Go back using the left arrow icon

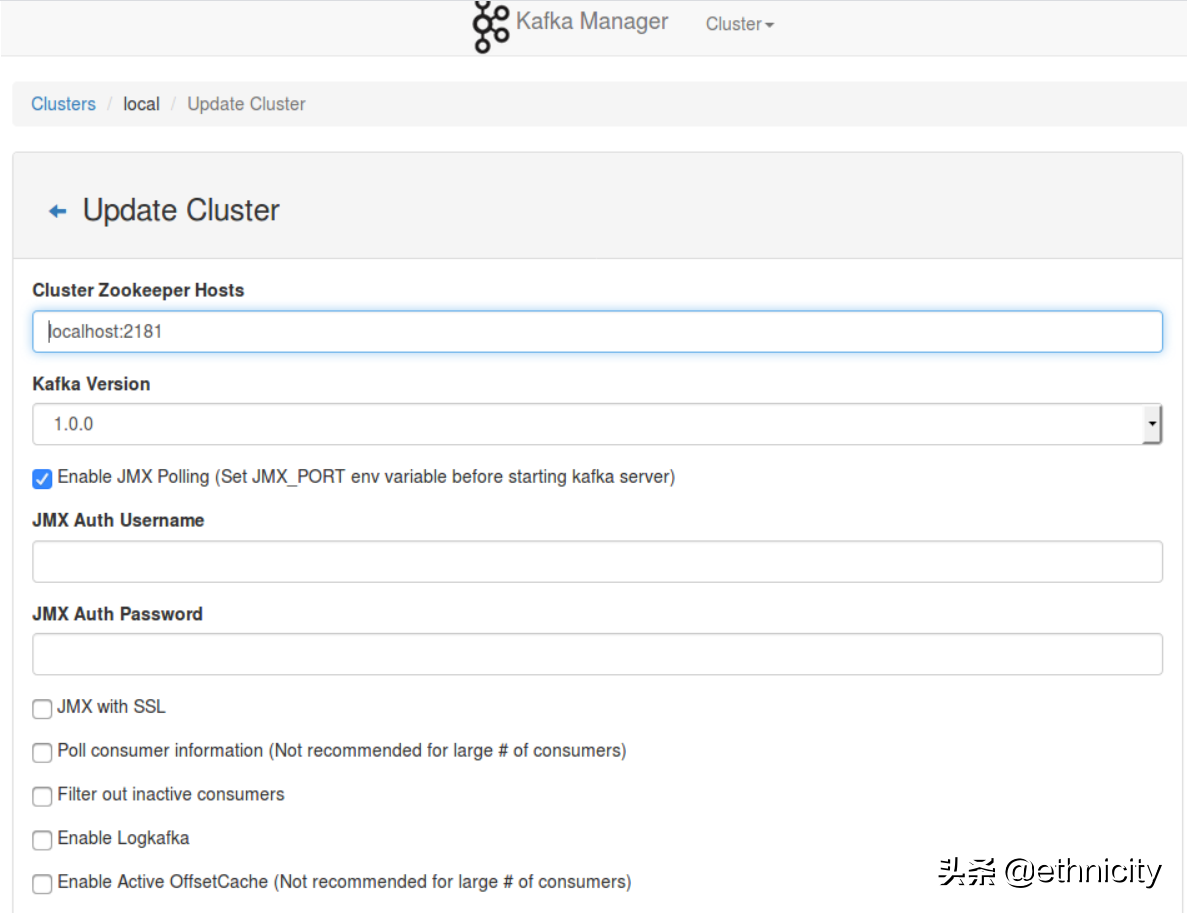coord(58,211)
